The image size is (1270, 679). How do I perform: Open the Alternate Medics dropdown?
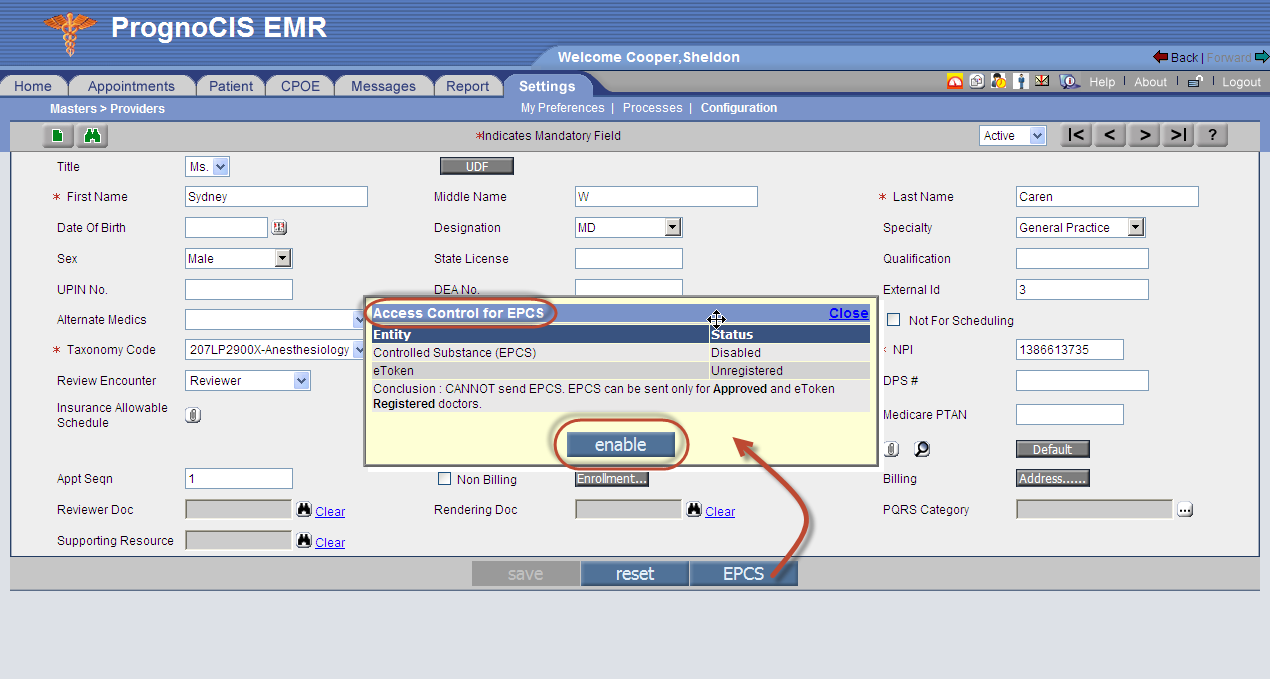pyautogui.click(x=276, y=320)
